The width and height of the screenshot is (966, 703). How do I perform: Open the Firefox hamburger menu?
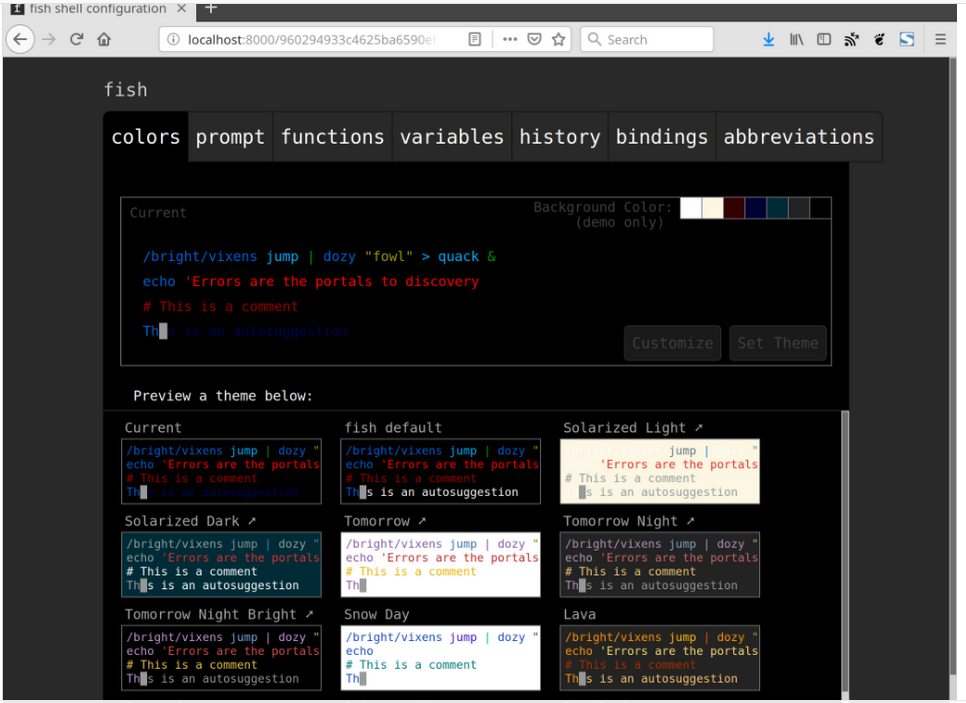pyautogui.click(x=940, y=40)
